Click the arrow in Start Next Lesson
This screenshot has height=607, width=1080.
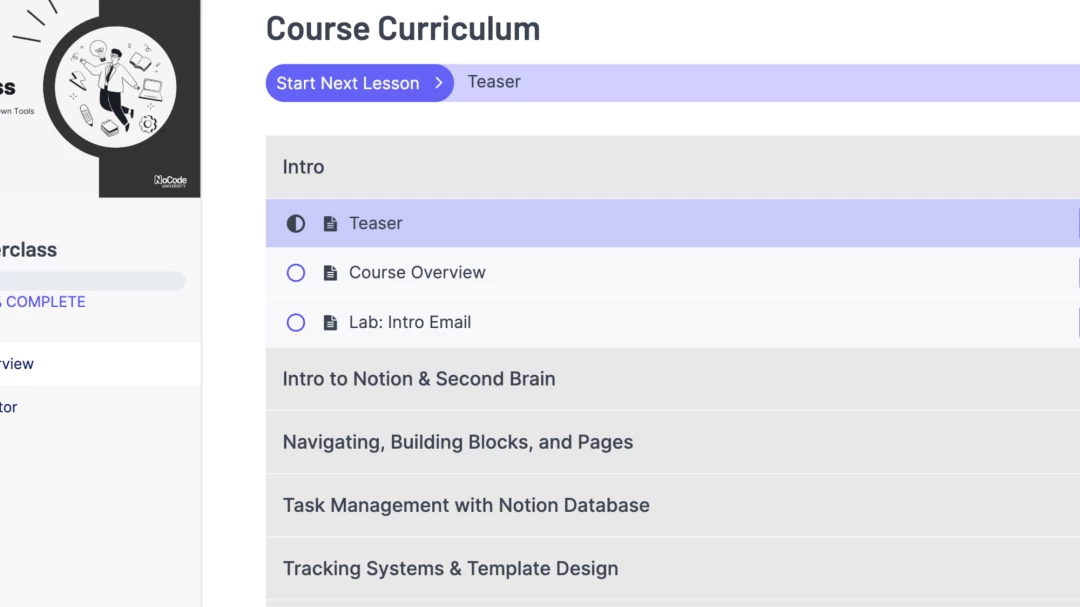point(438,83)
